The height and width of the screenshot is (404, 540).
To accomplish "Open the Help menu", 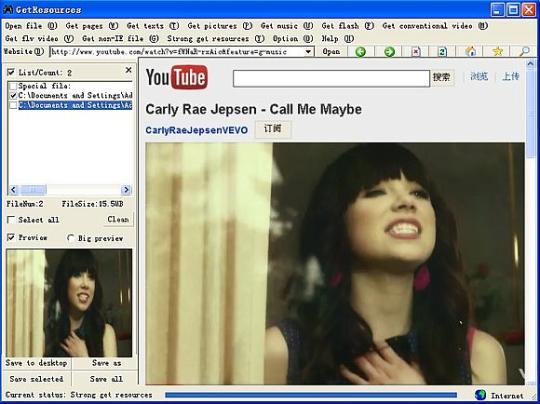I will point(338,39).
